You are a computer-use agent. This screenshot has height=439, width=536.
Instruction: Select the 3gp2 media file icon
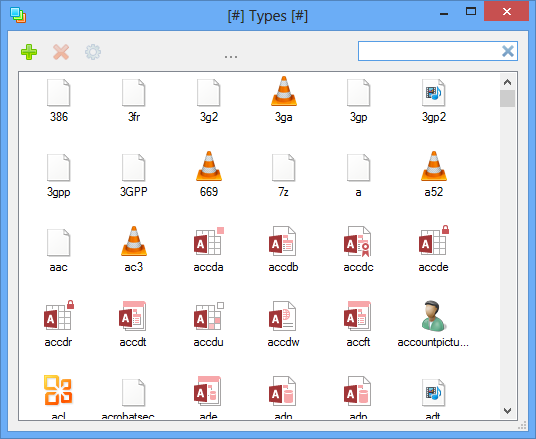click(433, 93)
